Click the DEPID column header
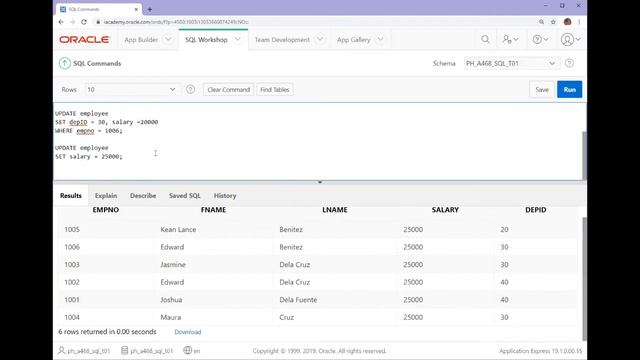 click(x=536, y=210)
